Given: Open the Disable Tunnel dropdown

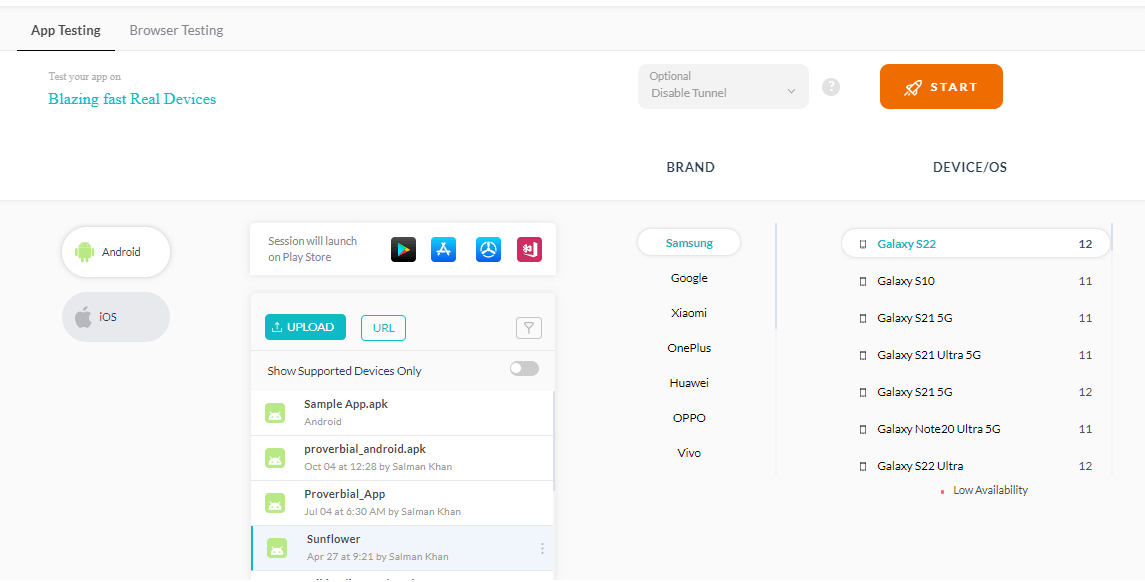Looking at the screenshot, I should (722, 87).
